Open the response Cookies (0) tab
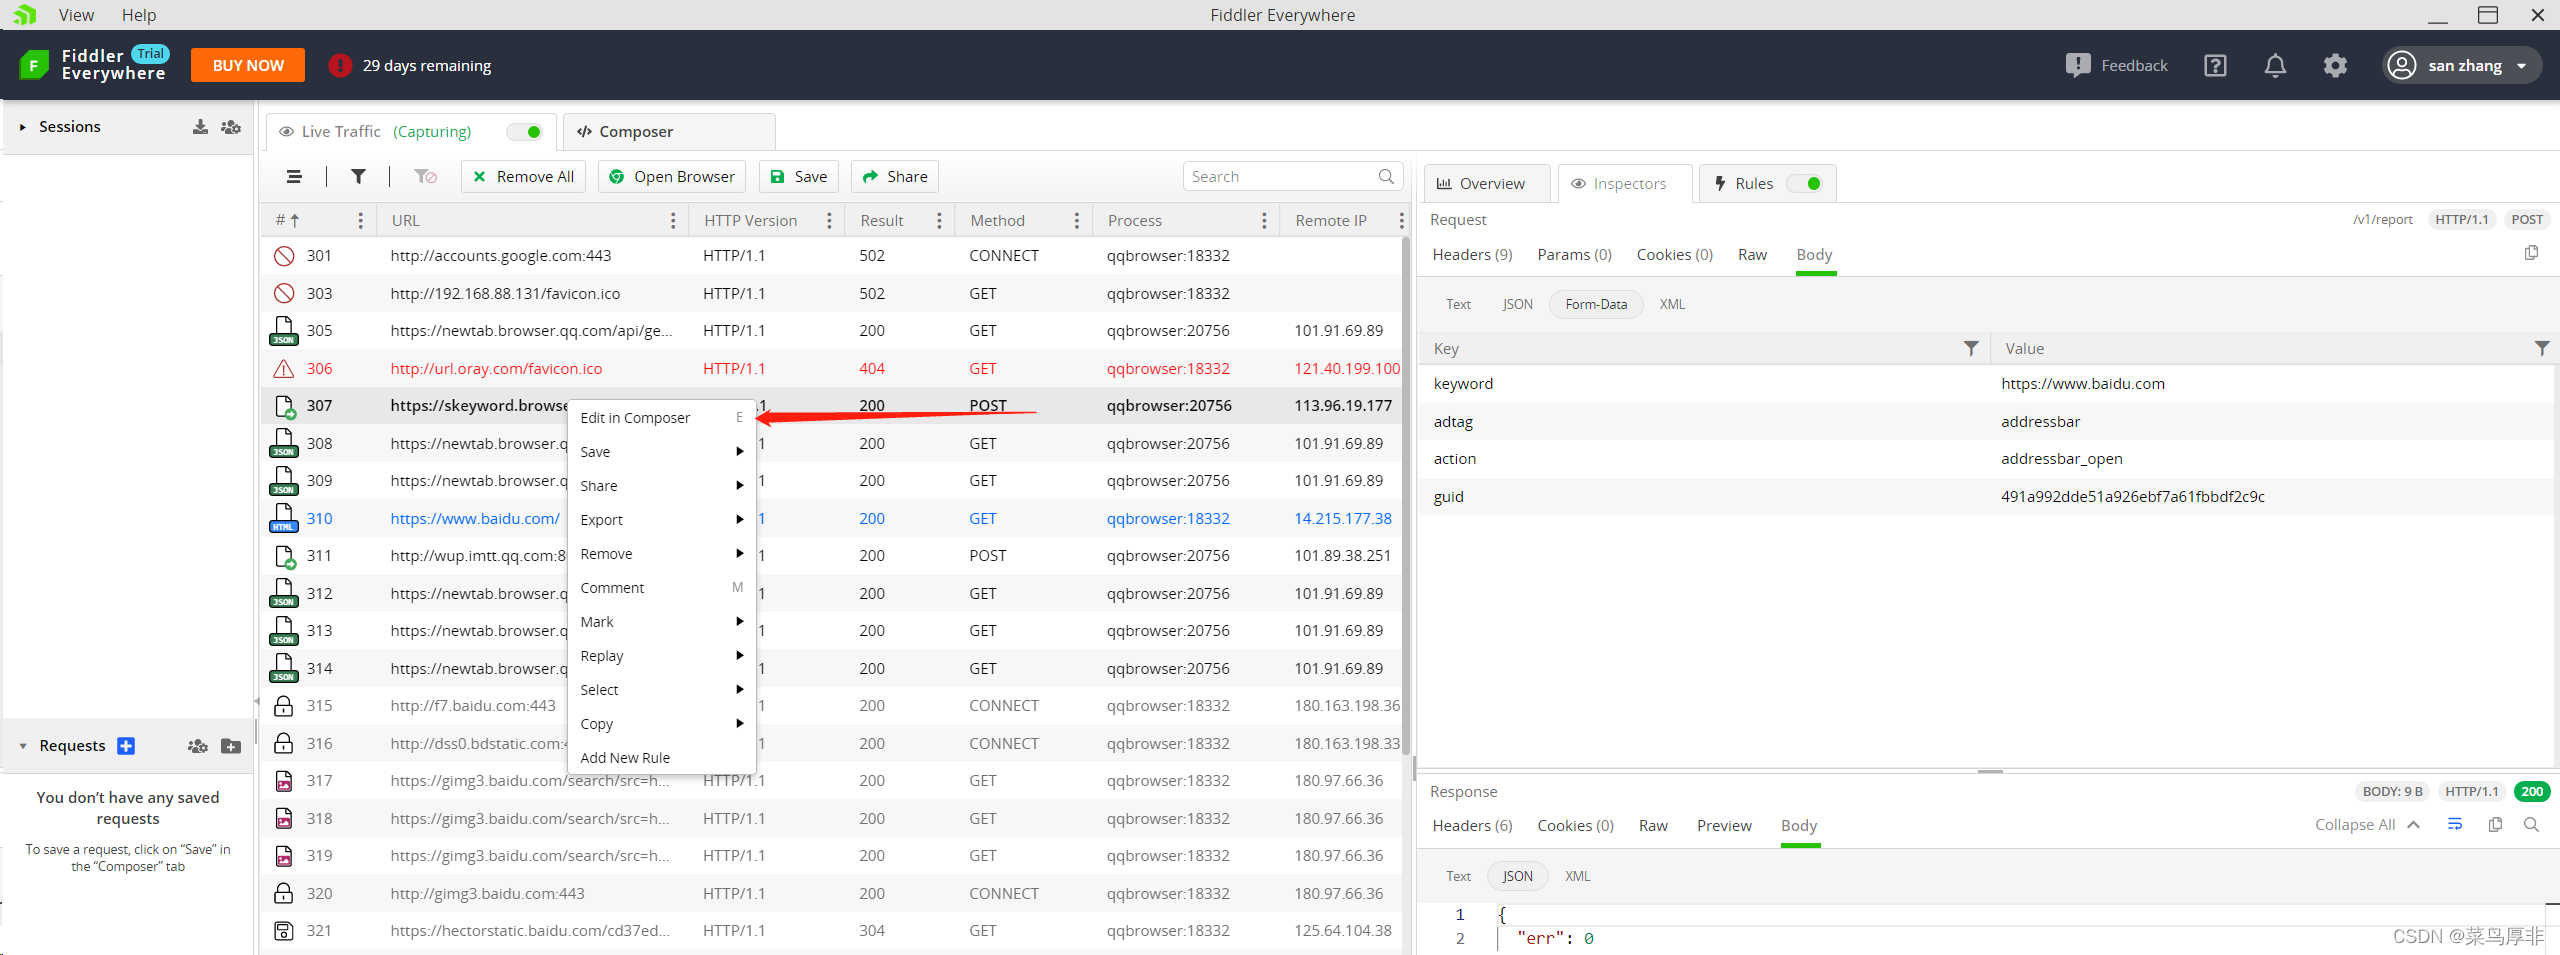This screenshot has height=955, width=2560. [x=1575, y=826]
